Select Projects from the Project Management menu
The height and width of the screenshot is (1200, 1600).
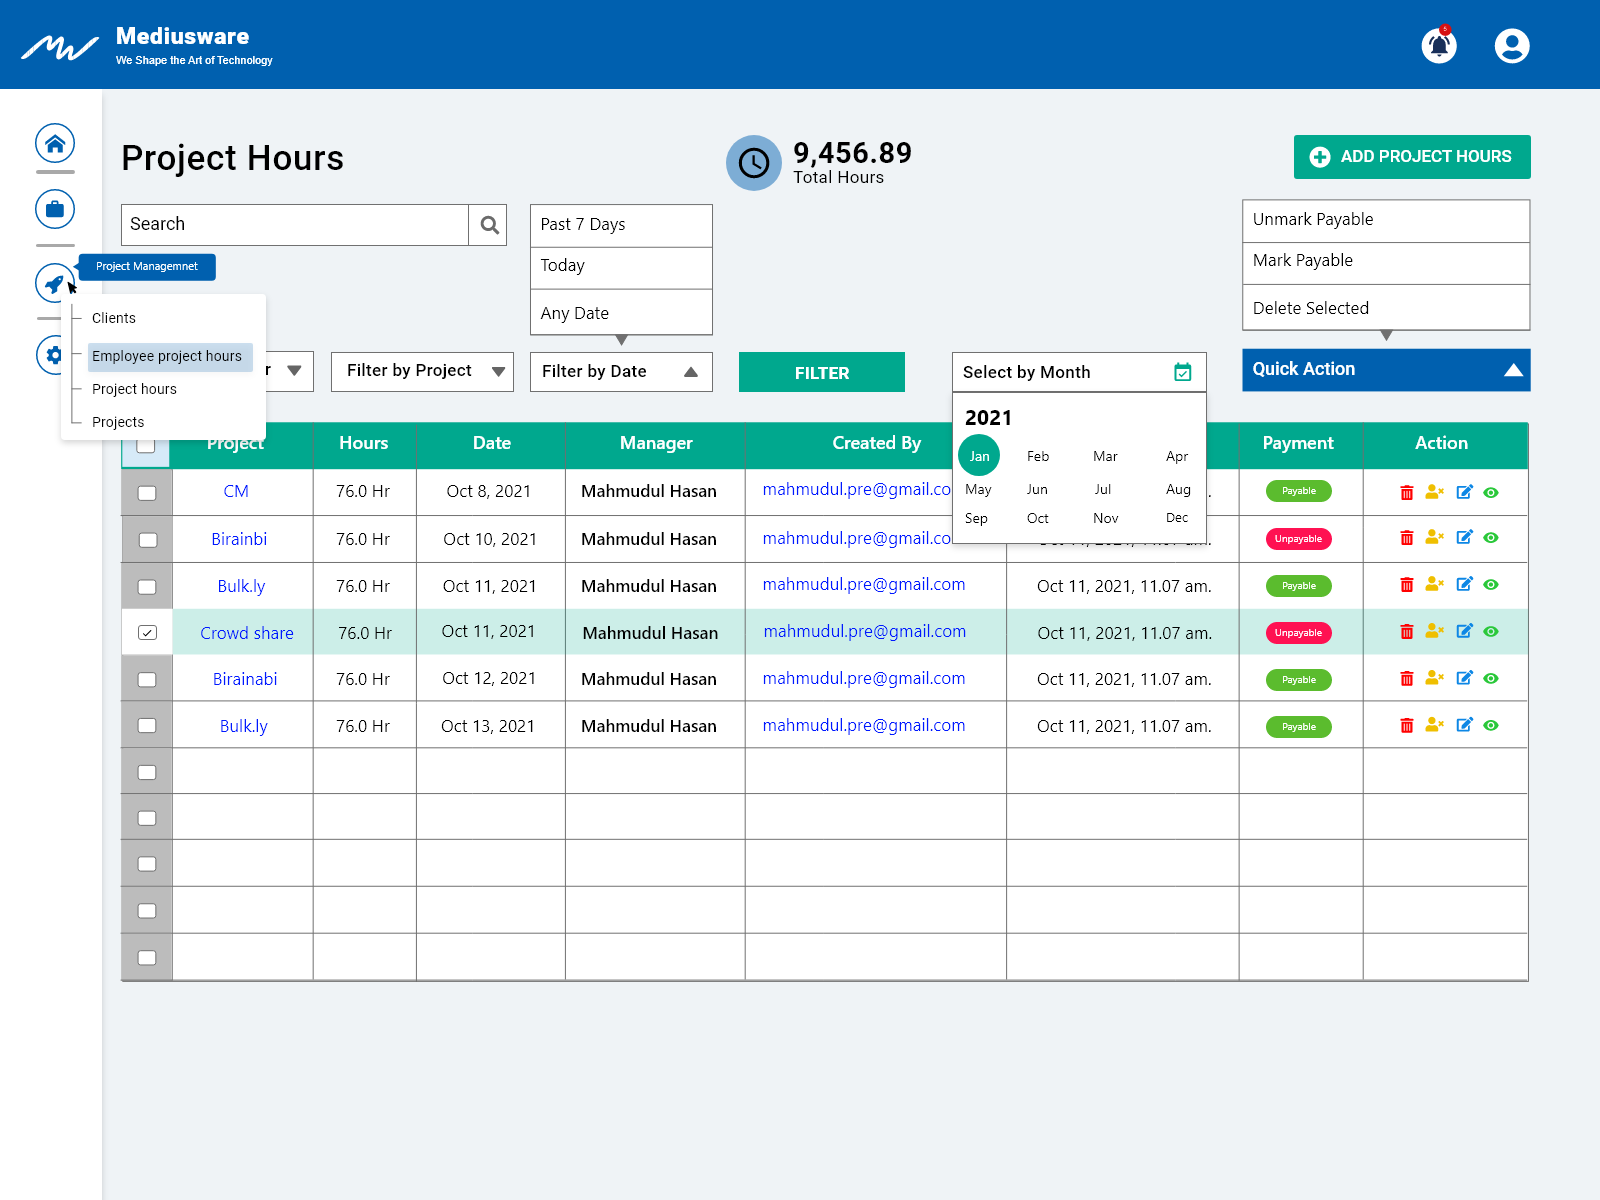point(118,422)
